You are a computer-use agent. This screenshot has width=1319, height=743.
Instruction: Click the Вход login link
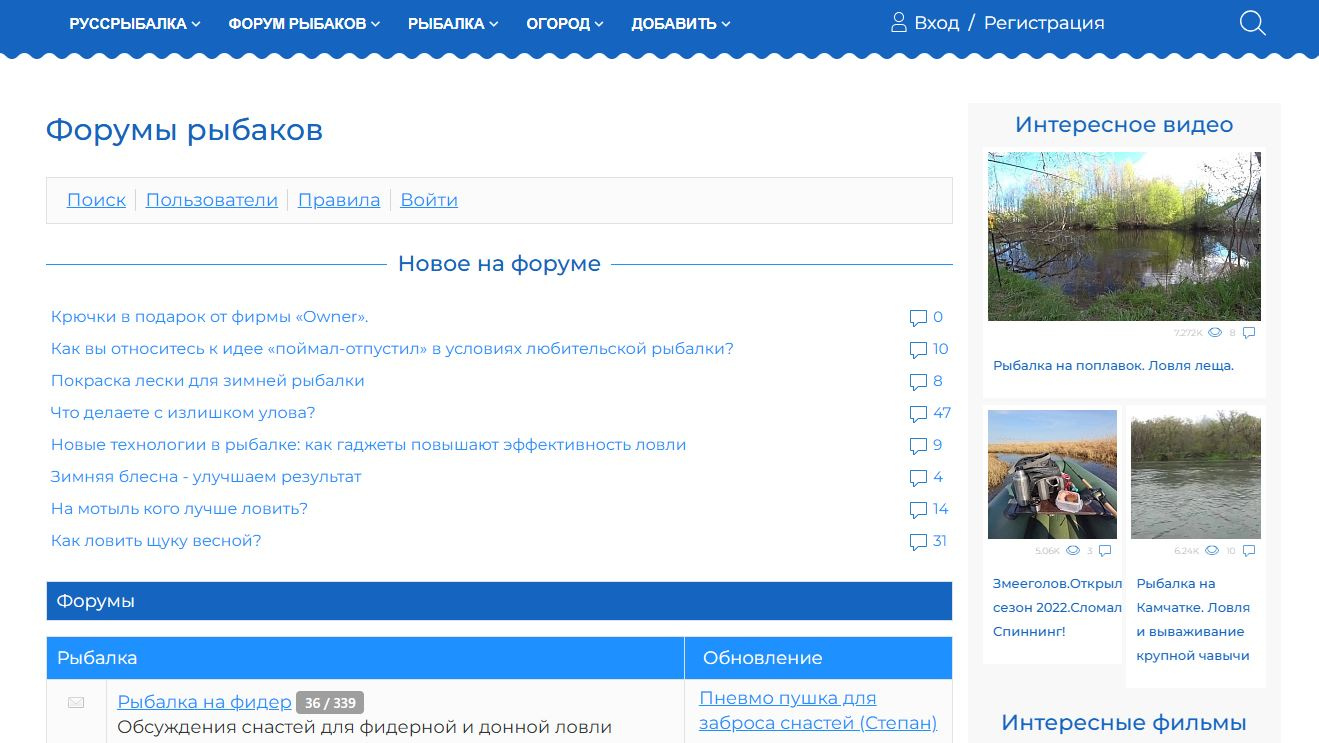pos(936,23)
